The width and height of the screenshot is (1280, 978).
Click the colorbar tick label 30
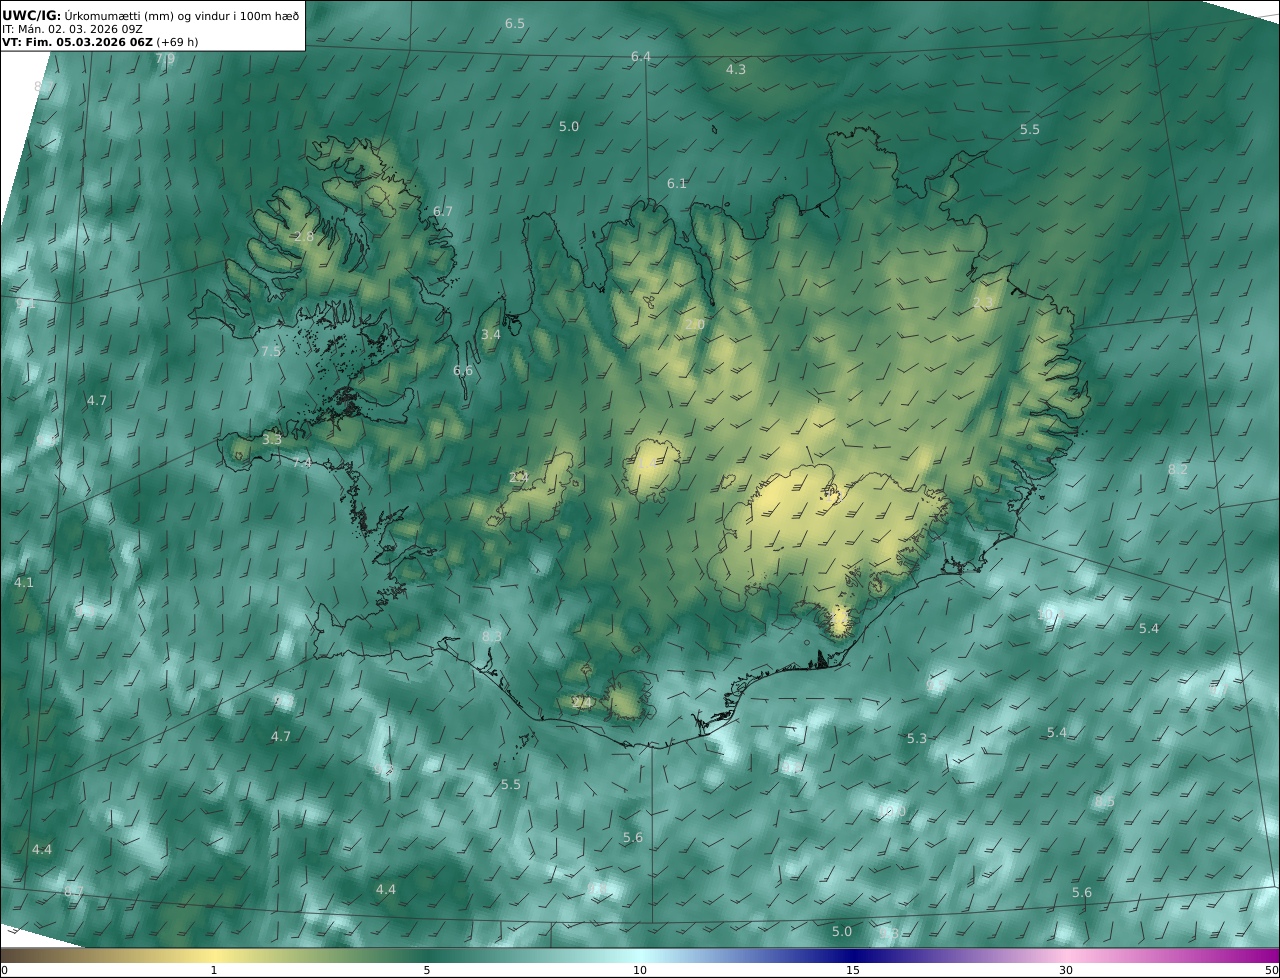(1066, 970)
